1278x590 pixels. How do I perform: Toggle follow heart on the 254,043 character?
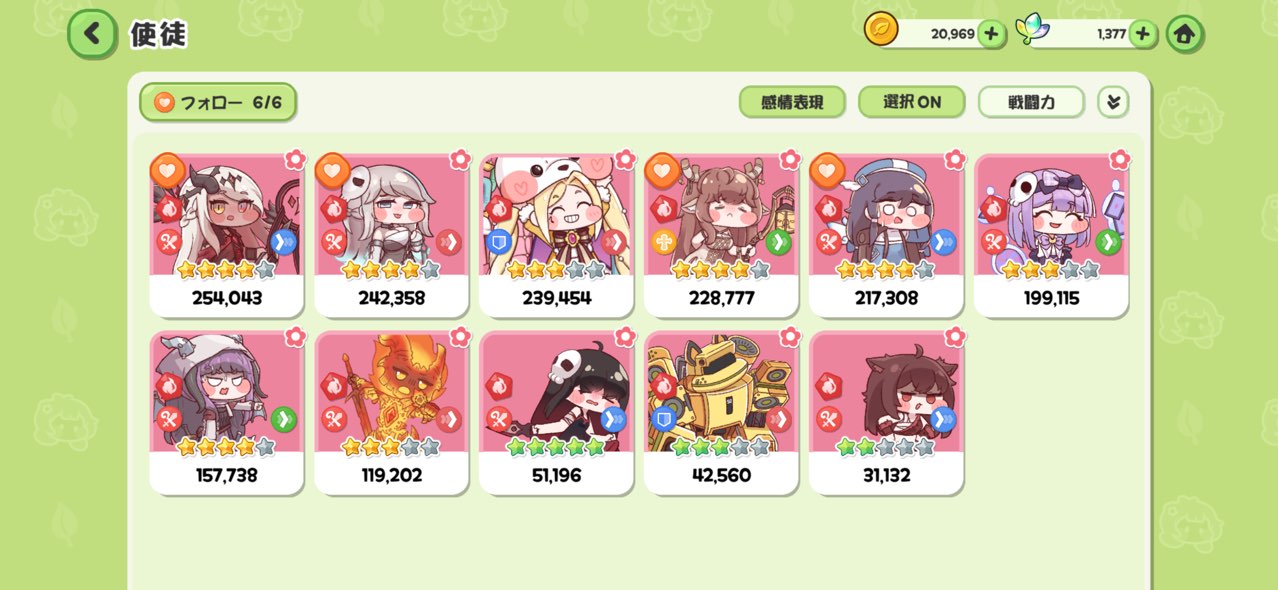(x=167, y=170)
